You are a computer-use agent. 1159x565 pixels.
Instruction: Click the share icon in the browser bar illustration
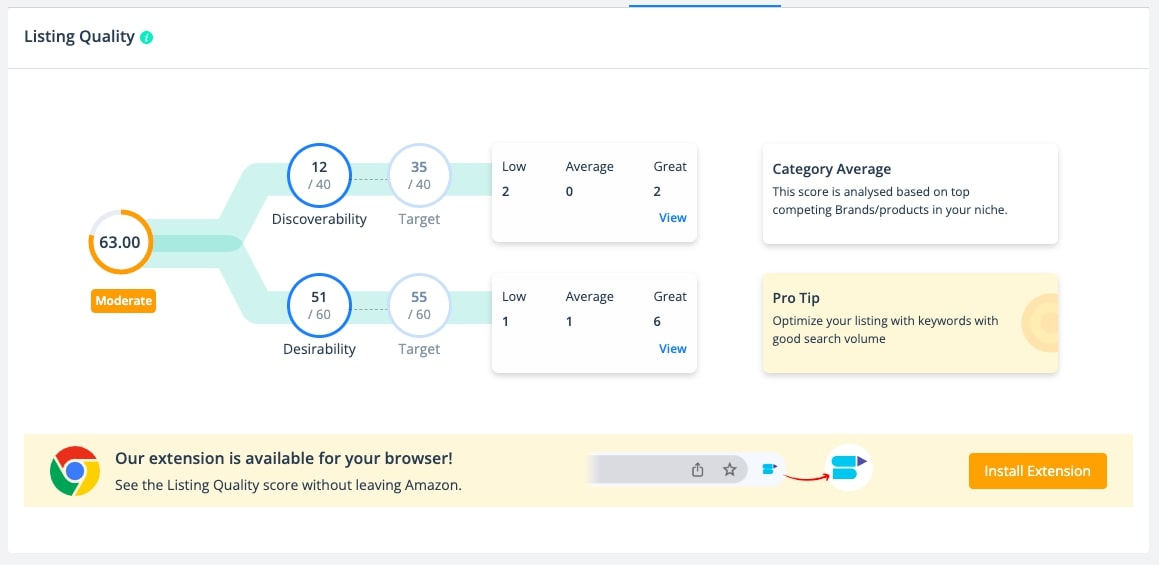[697, 470]
